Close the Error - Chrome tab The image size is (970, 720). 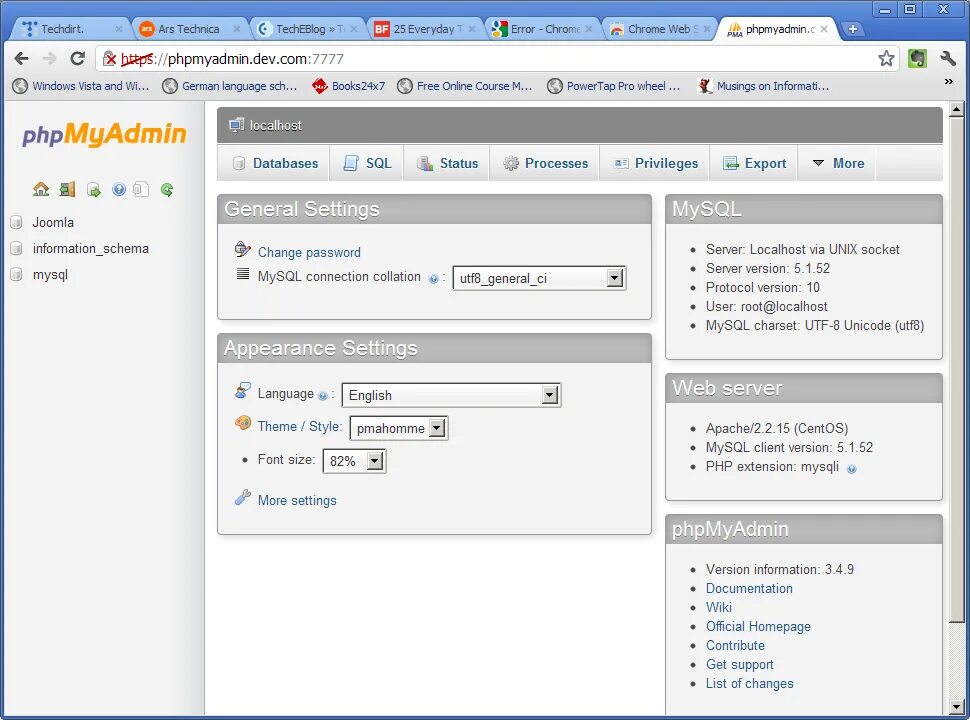(589, 29)
